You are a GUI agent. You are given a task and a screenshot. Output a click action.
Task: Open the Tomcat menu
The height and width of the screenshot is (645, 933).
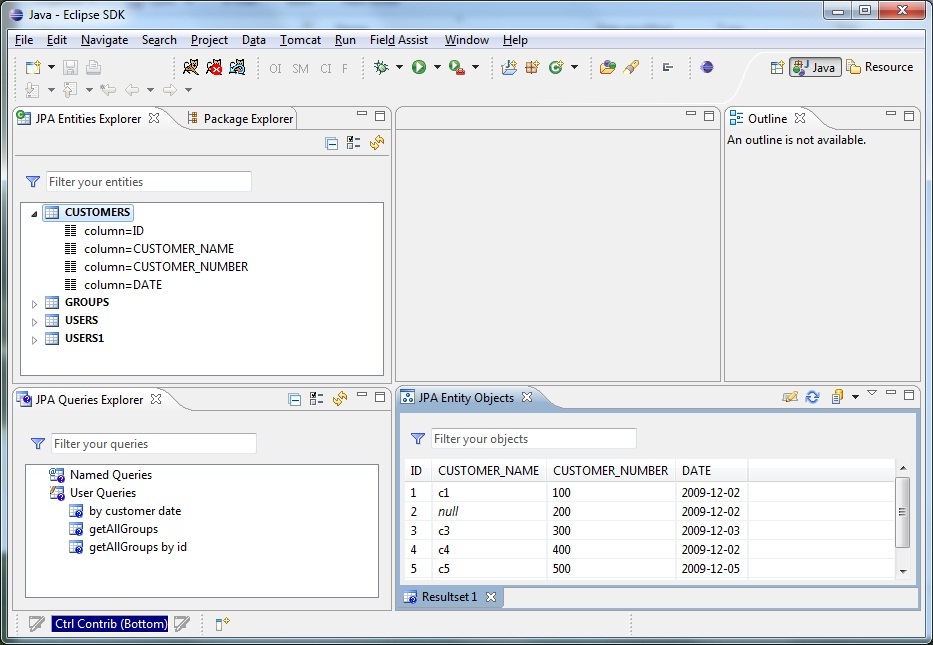pos(300,40)
